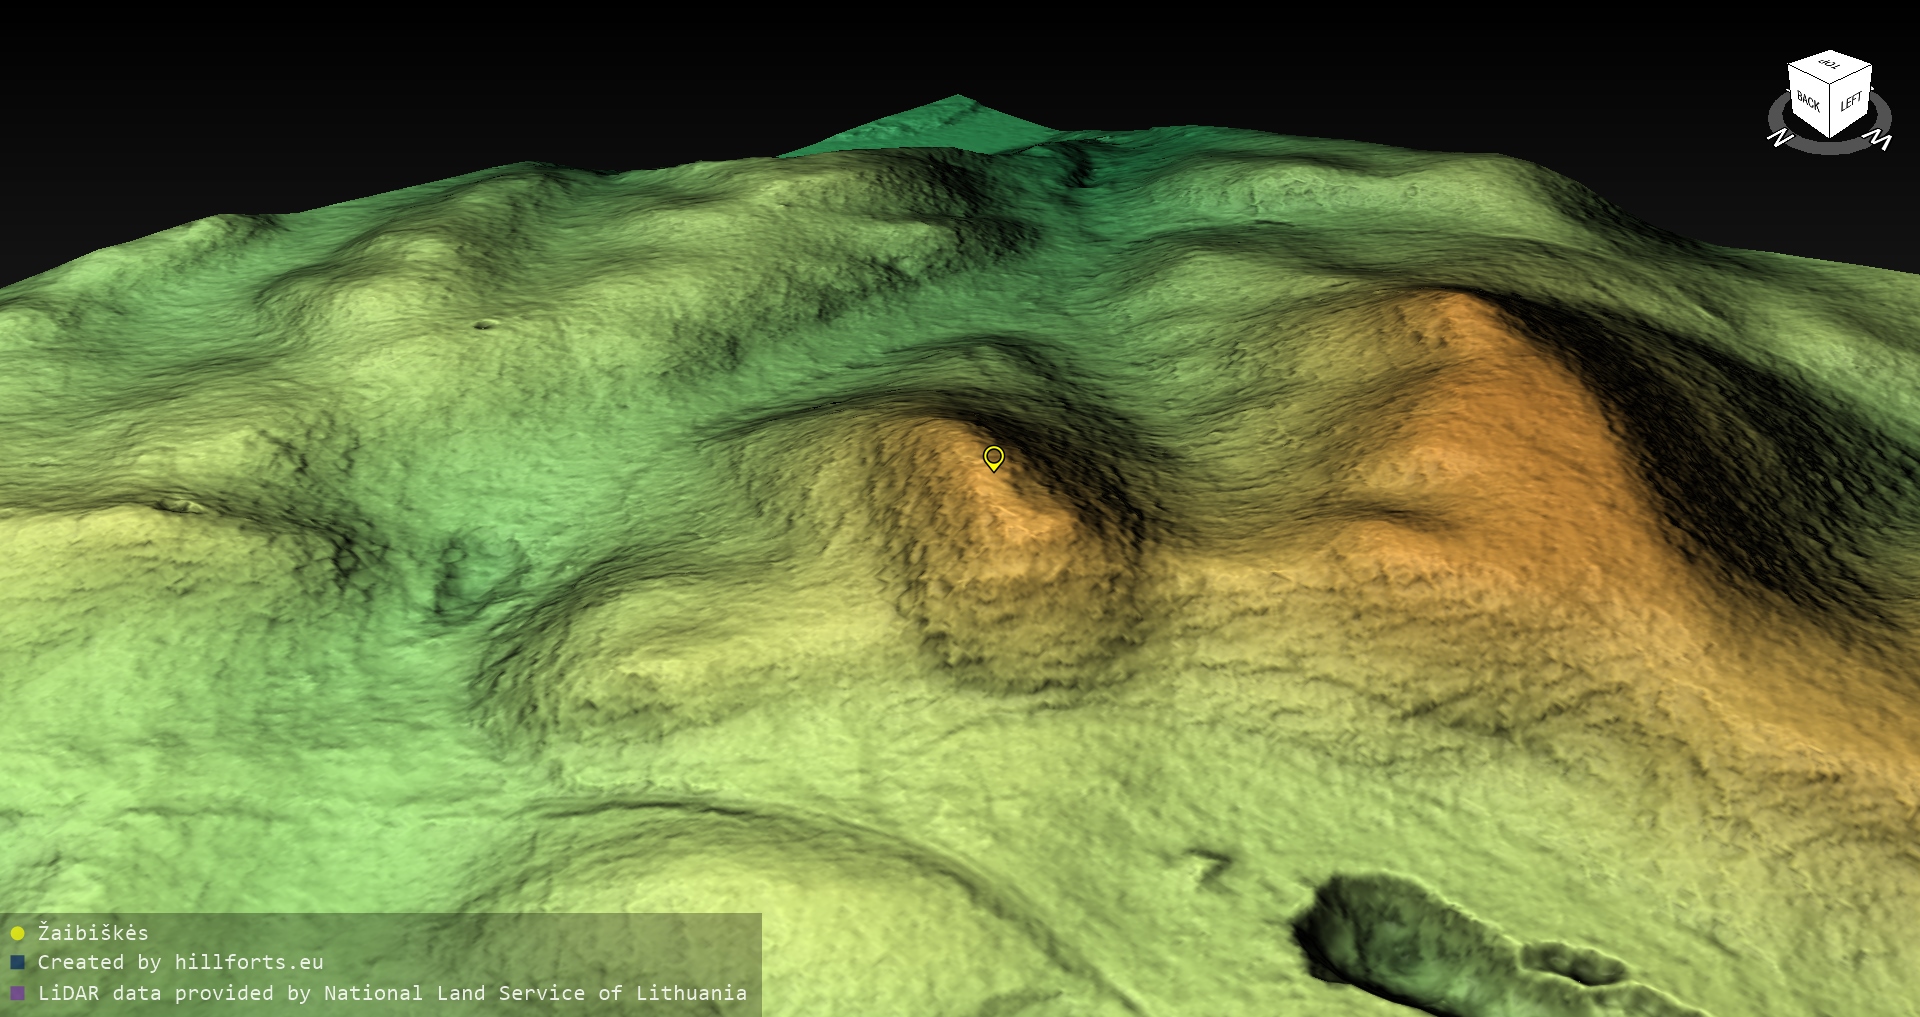Click the cube edge between TOP and LEFT
The height and width of the screenshot is (1017, 1920).
point(1852,74)
